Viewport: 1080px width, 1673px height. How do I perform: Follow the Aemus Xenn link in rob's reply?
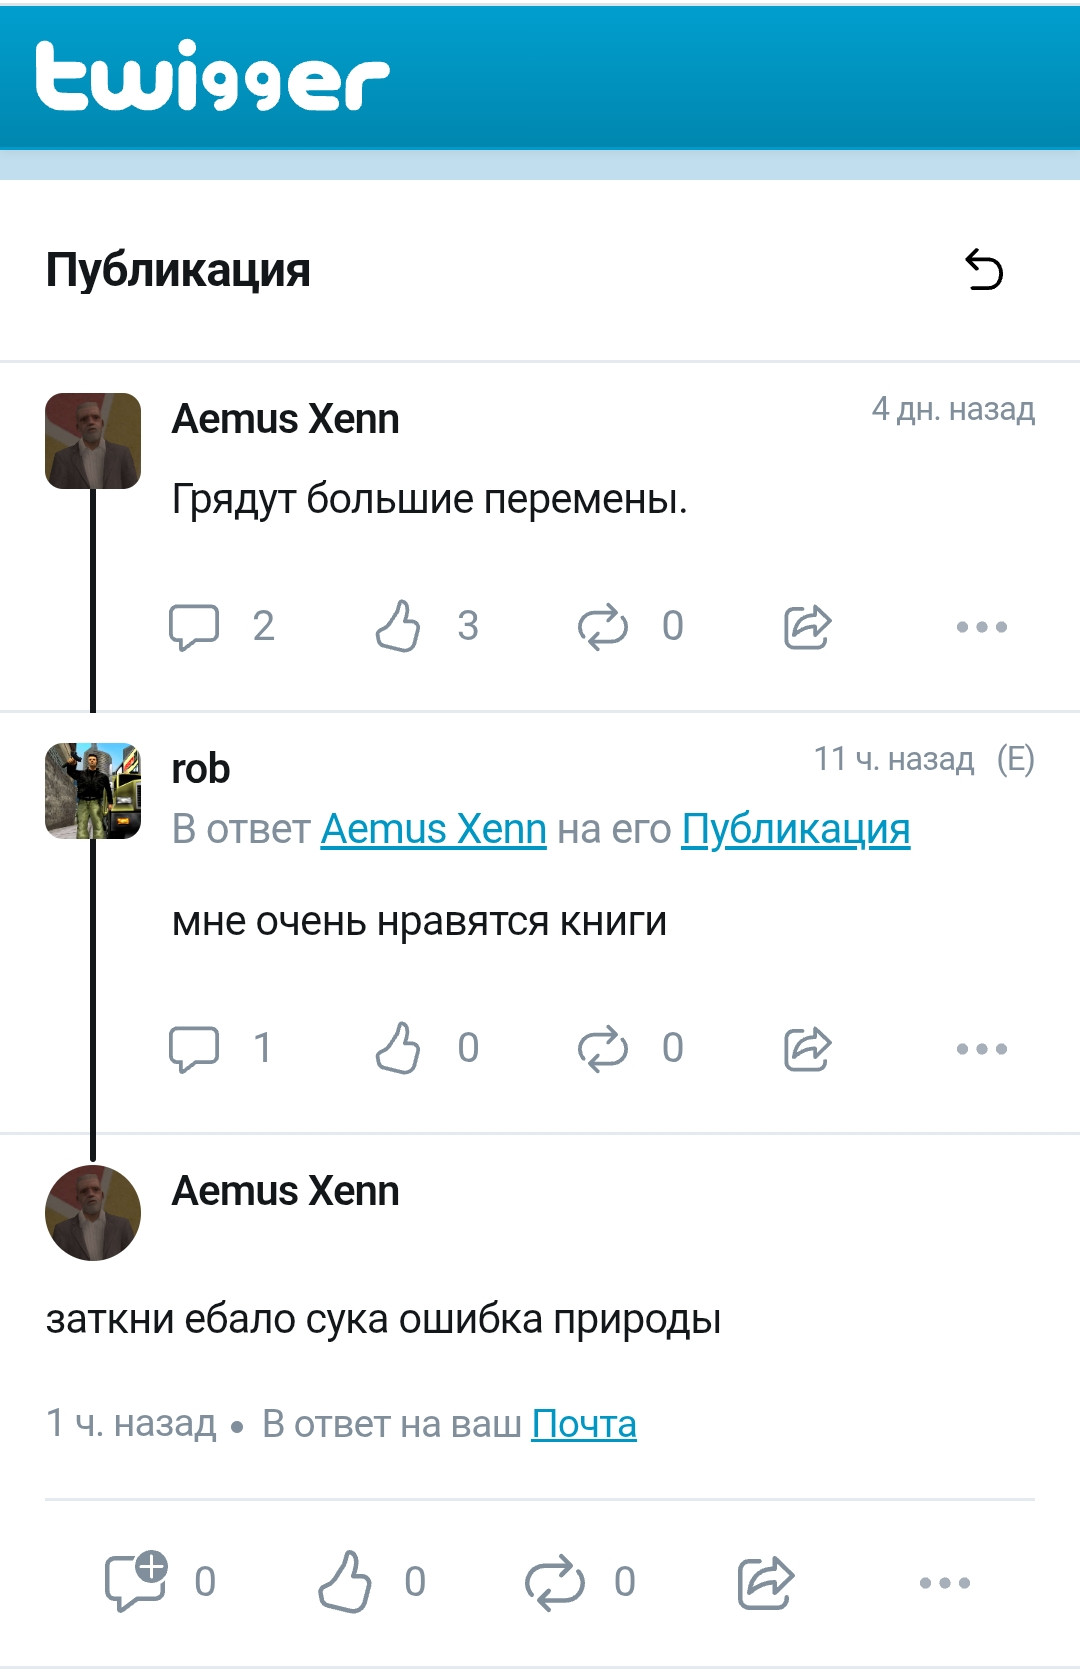tap(433, 829)
